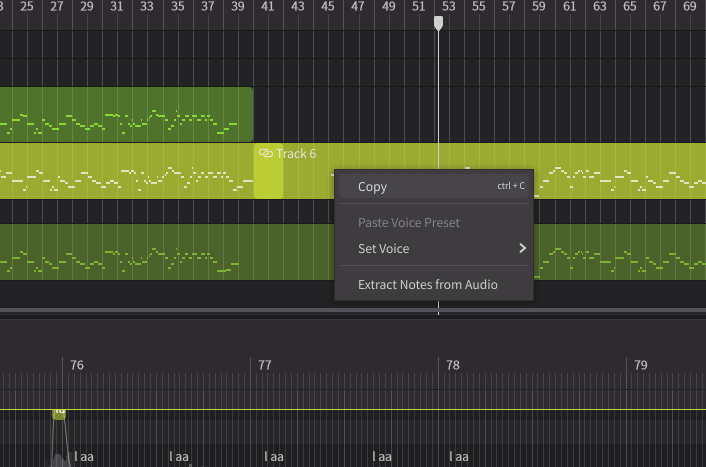Click the ctrl + C shortcut hint

(x=511, y=186)
